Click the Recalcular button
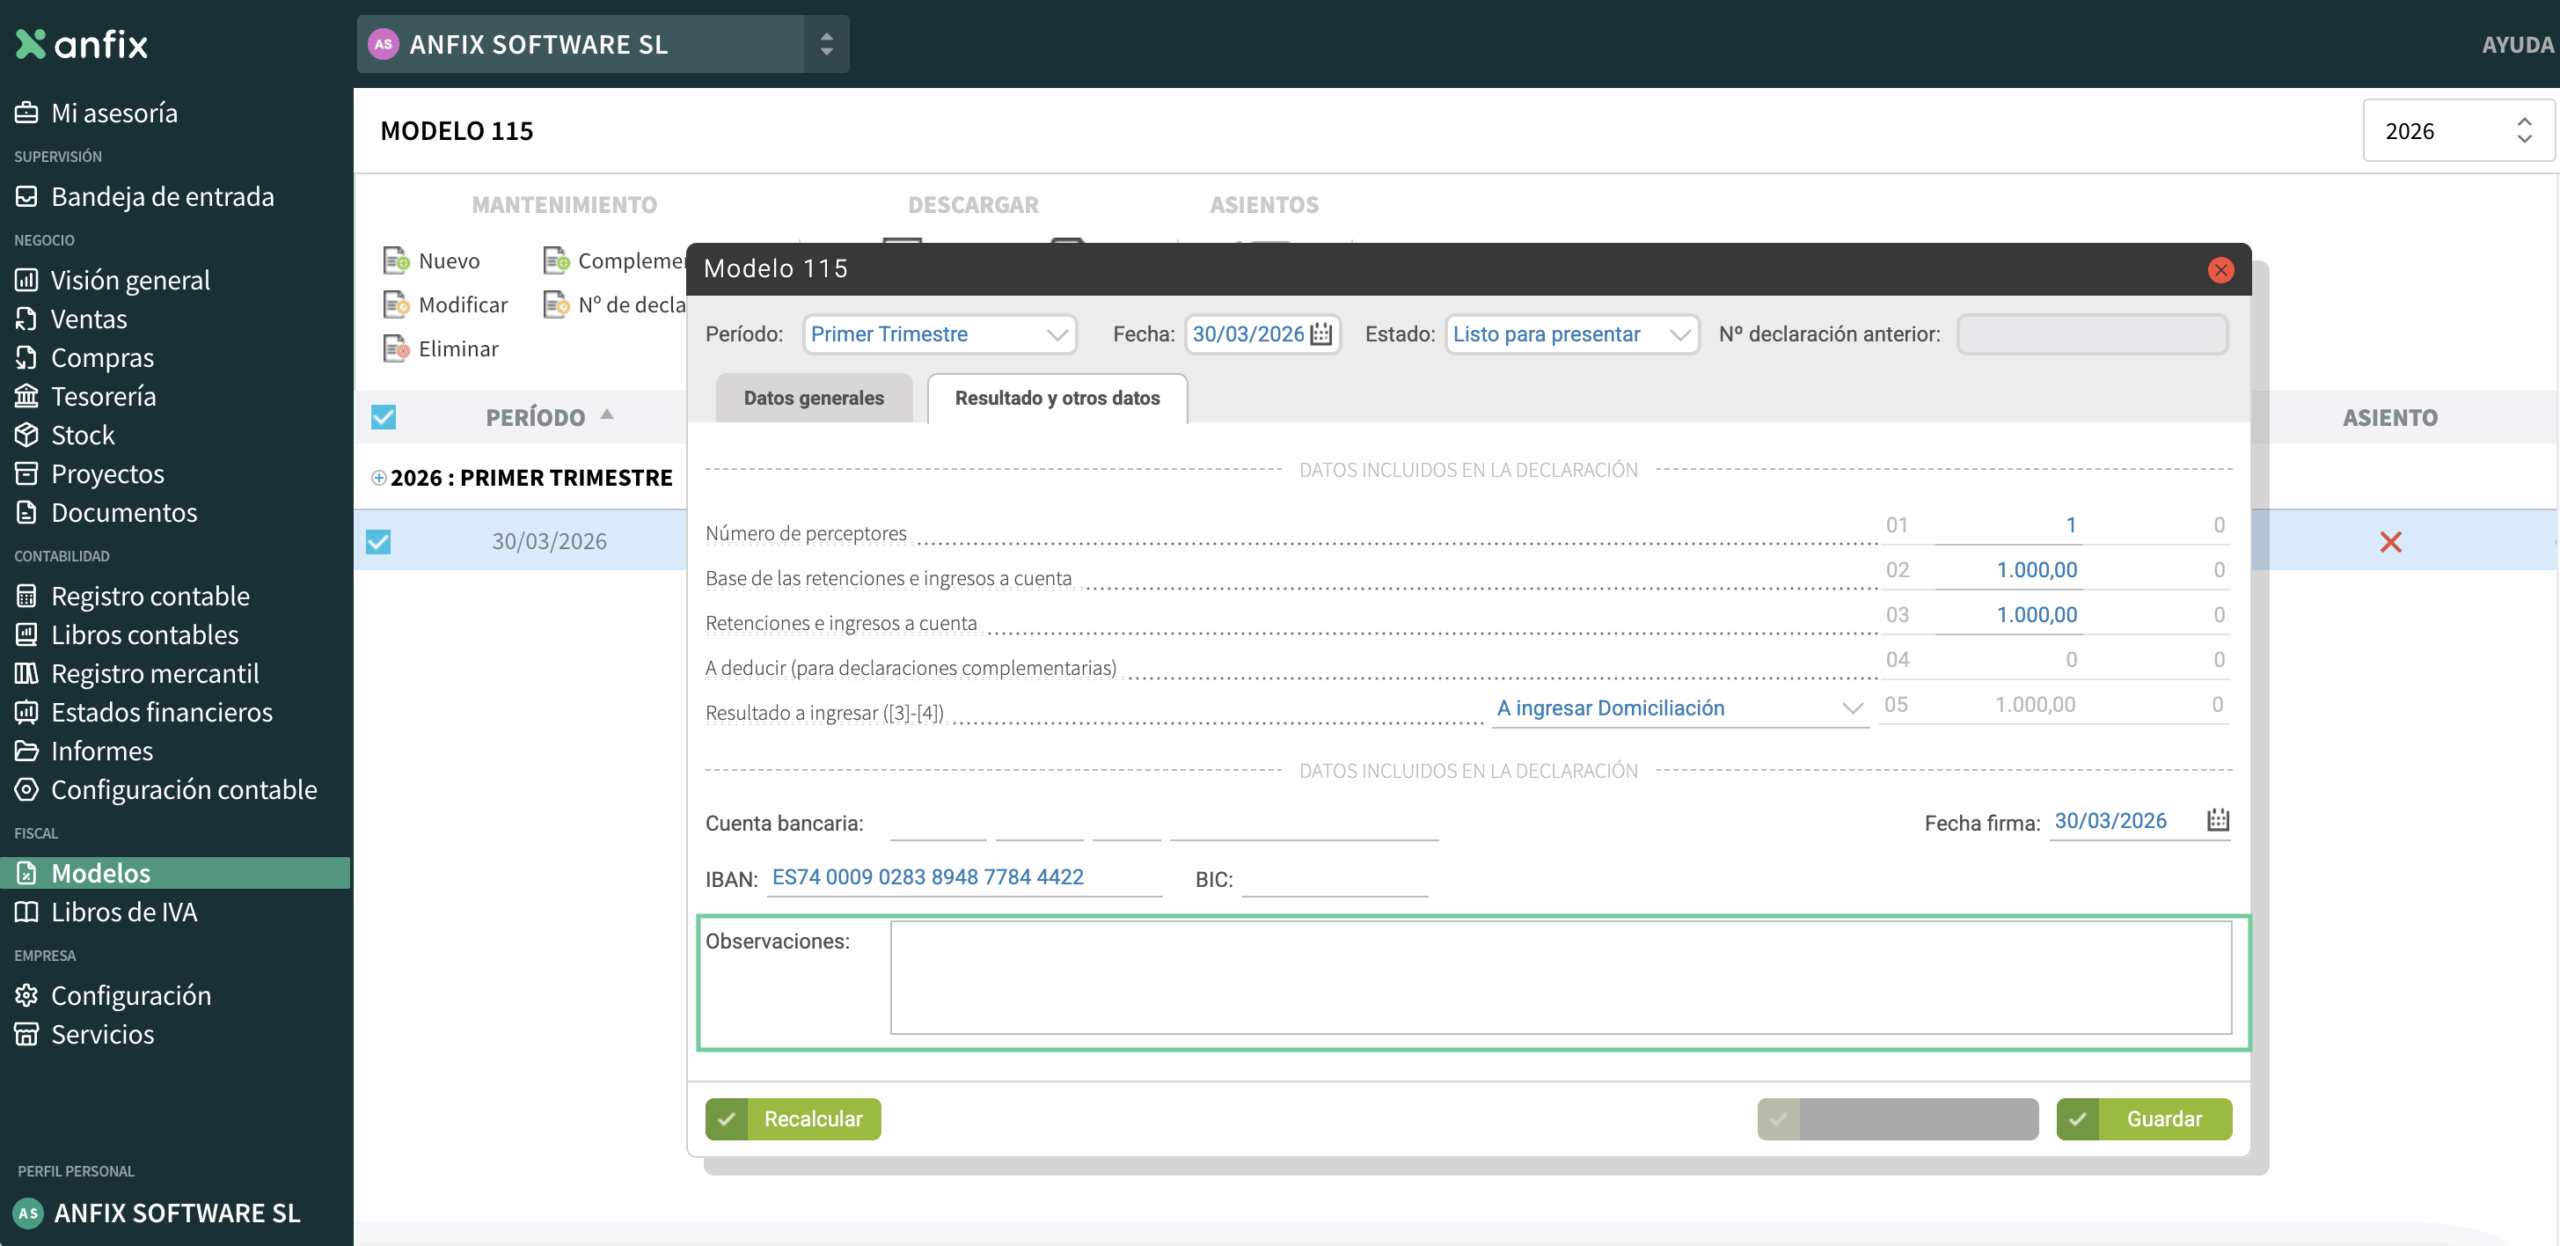 793,1119
